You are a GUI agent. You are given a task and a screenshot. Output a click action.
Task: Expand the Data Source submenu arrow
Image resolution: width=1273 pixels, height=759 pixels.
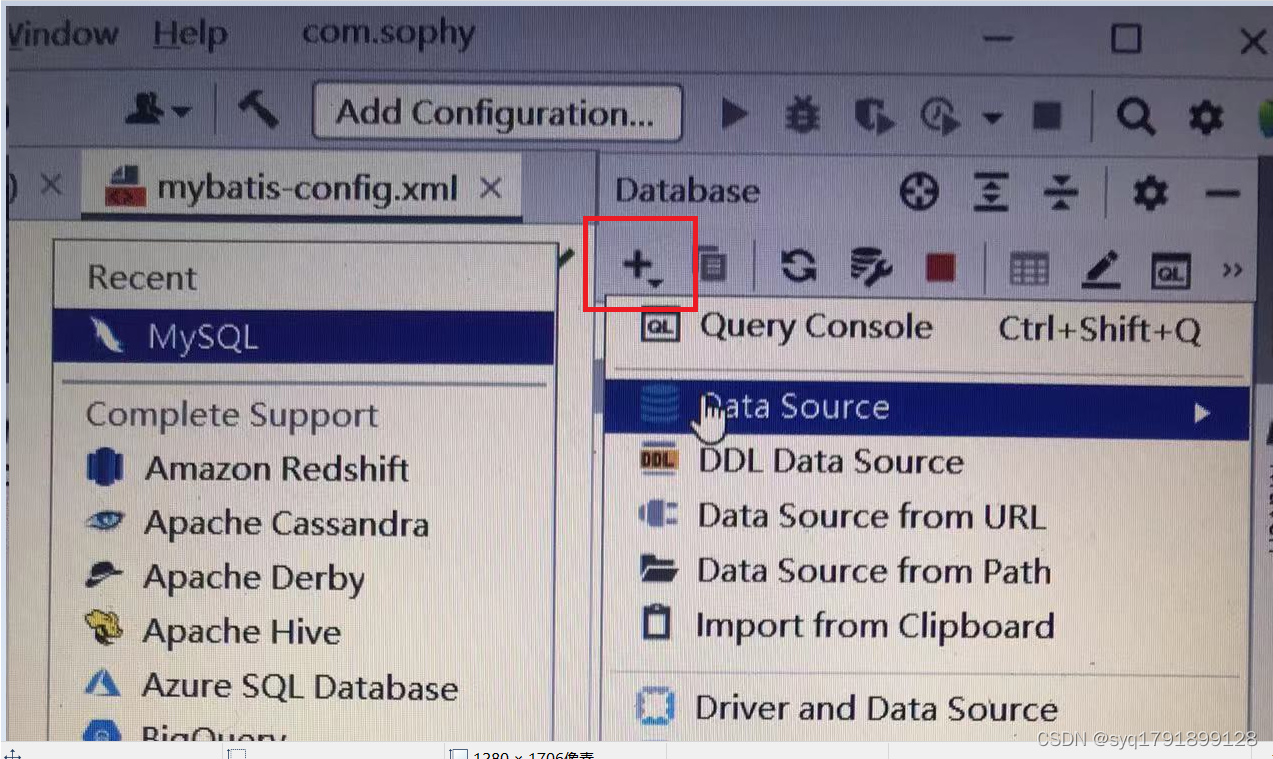[1202, 412]
